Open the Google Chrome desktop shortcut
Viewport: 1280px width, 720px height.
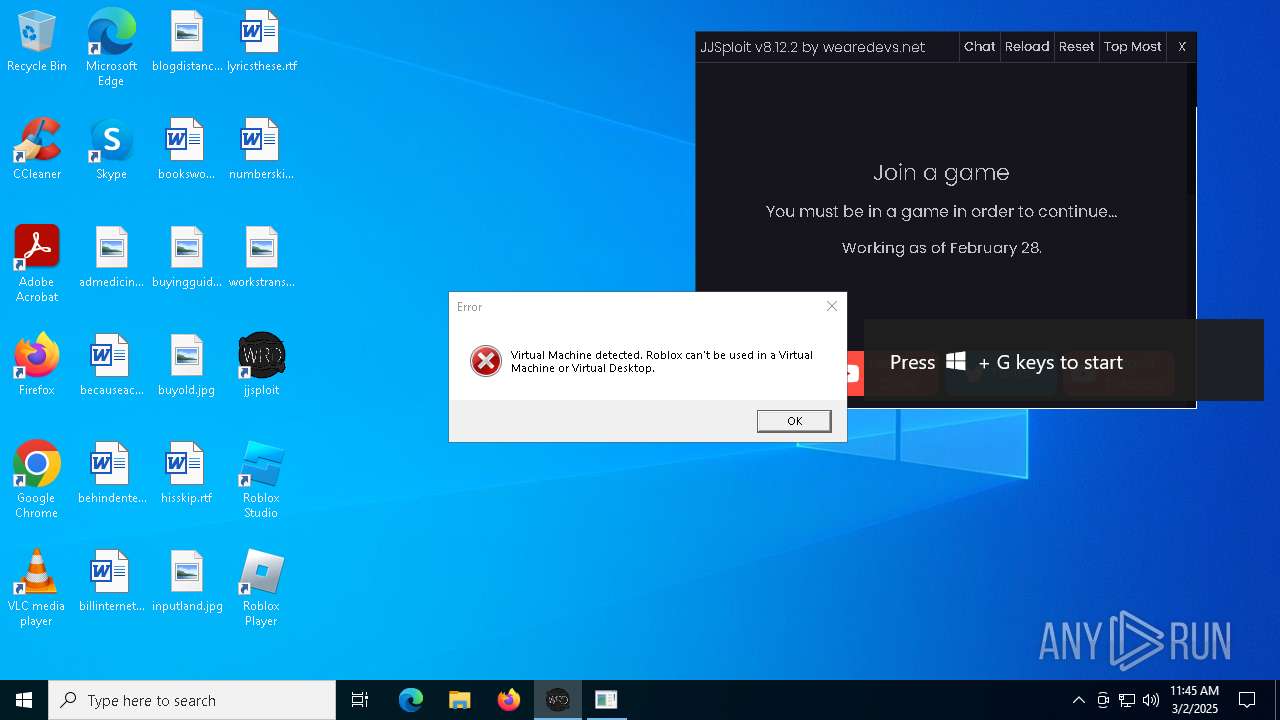pyautogui.click(x=37, y=480)
